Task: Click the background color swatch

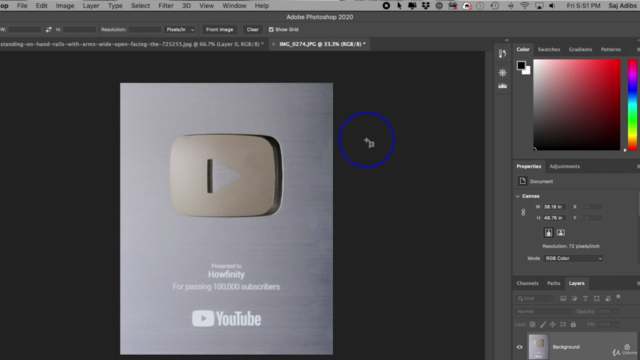Action: pyautogui.click(x=527, y=71)
